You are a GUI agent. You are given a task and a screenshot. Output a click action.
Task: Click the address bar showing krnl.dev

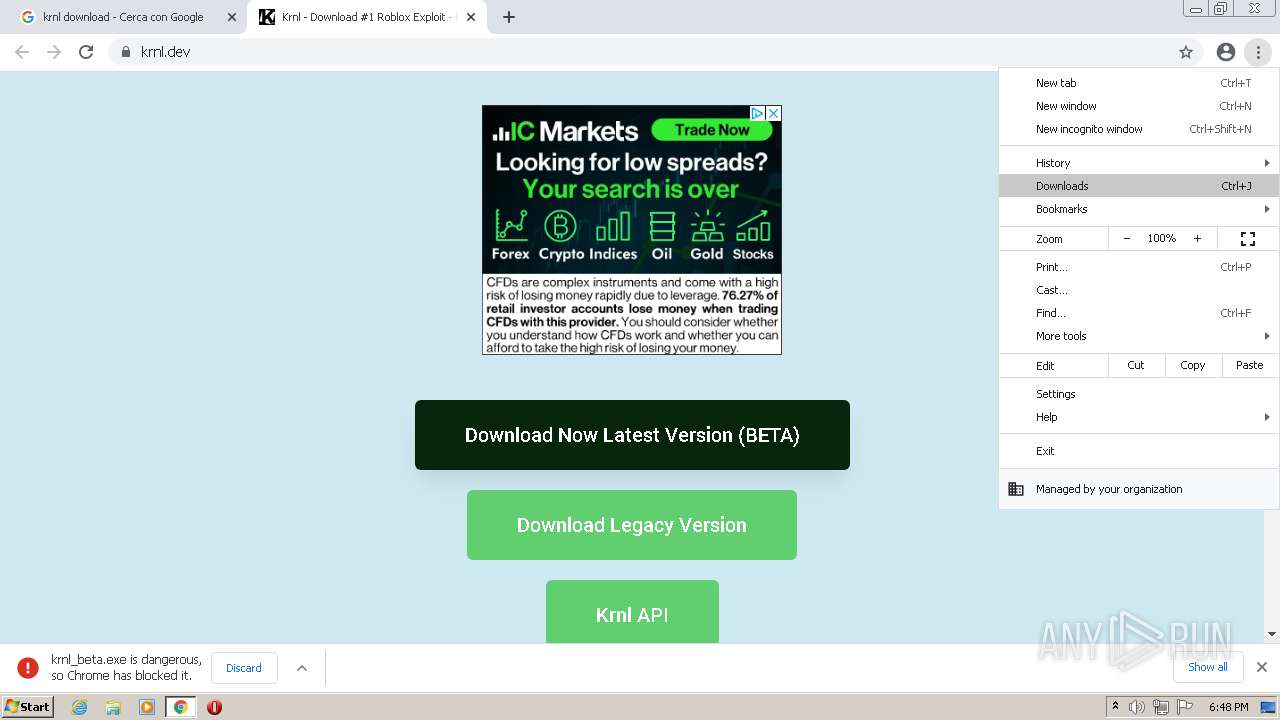pyautogui.click(x=640, y=52)
